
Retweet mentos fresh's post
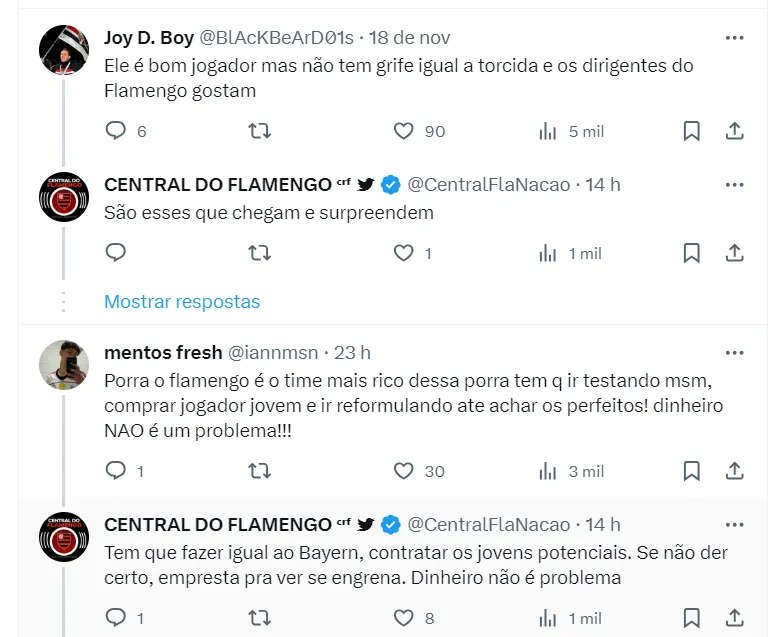(x=259, y=471)
